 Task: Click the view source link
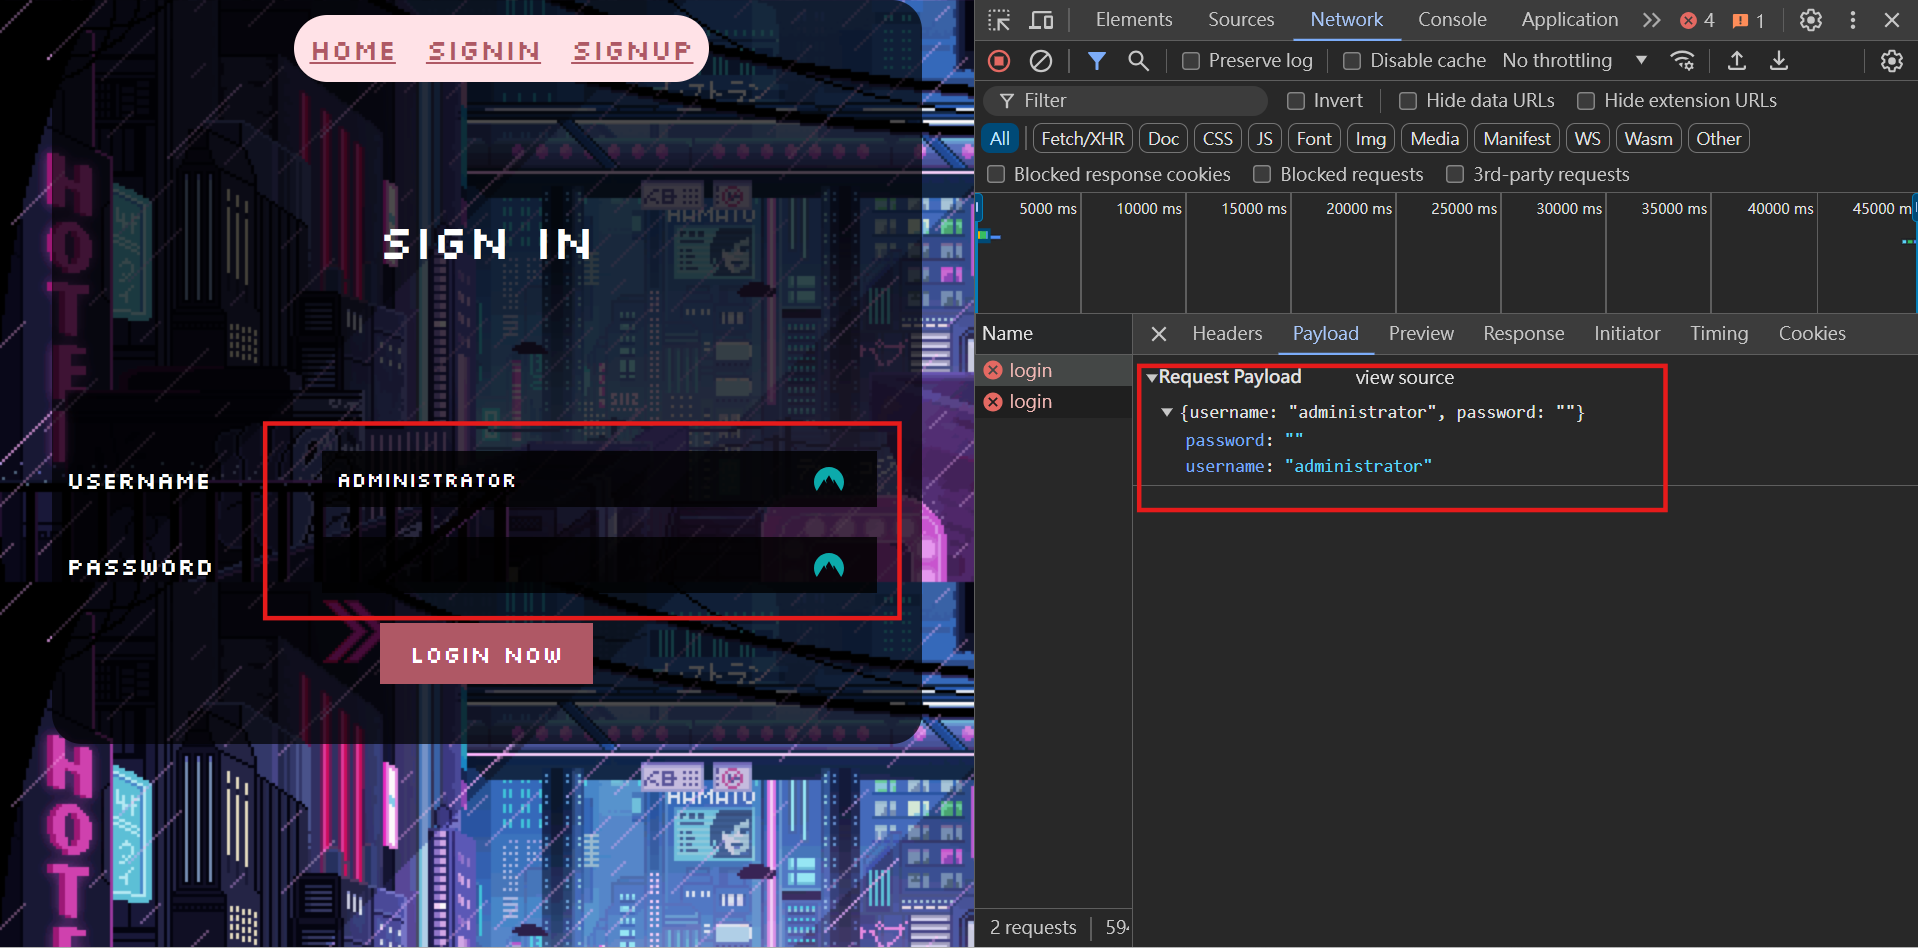(1405, 378)
